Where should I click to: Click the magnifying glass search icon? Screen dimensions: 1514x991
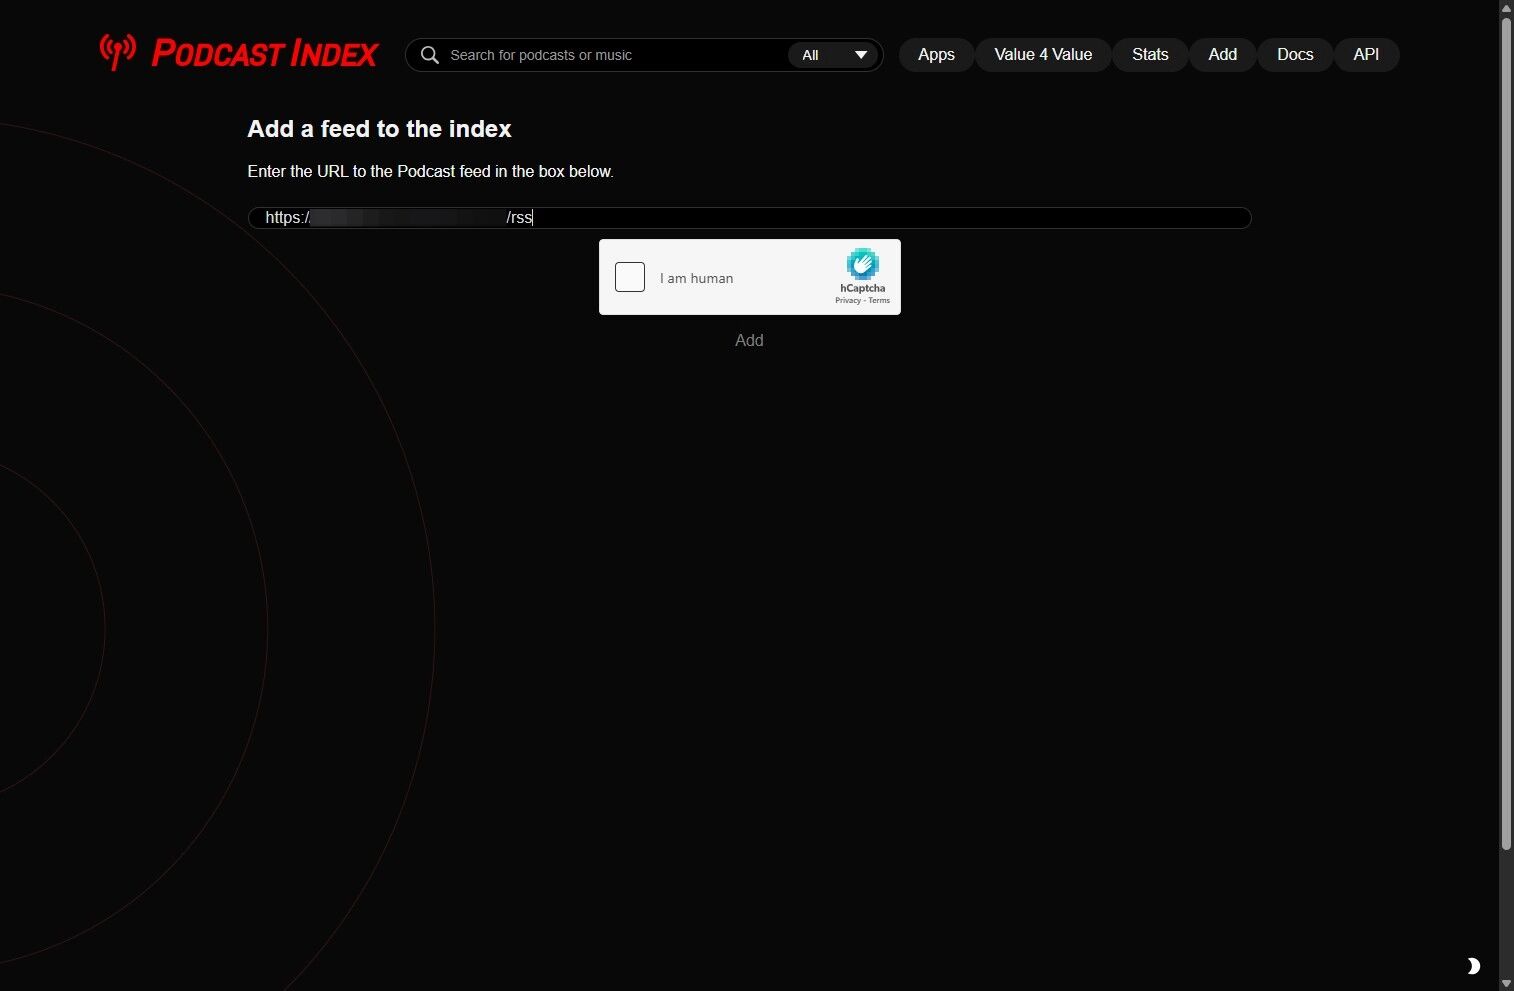tap(430, 55)
